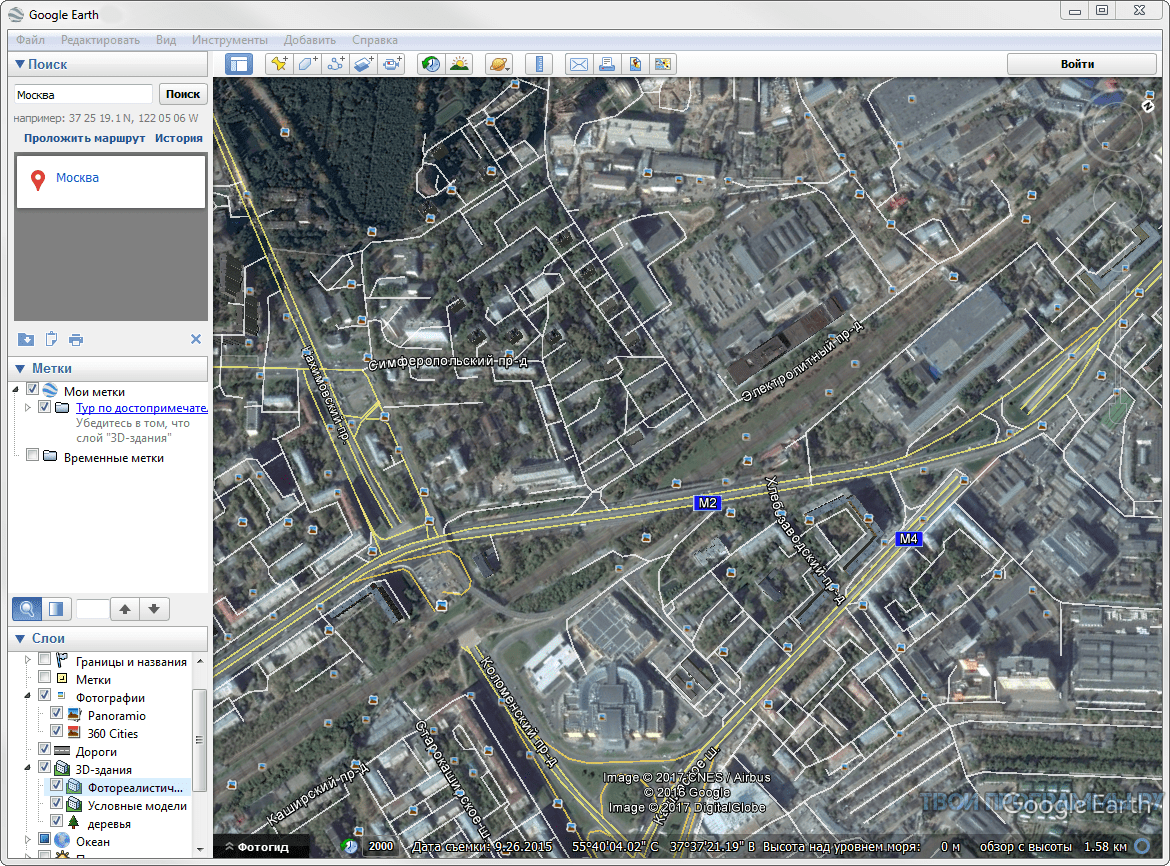Open the ruler measurement tool

(539, 64)
